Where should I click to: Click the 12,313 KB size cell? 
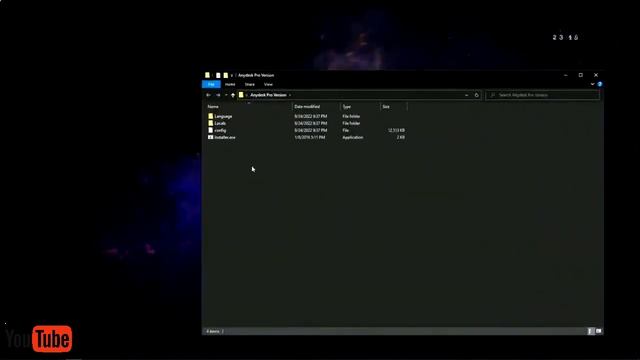point(396,130)
